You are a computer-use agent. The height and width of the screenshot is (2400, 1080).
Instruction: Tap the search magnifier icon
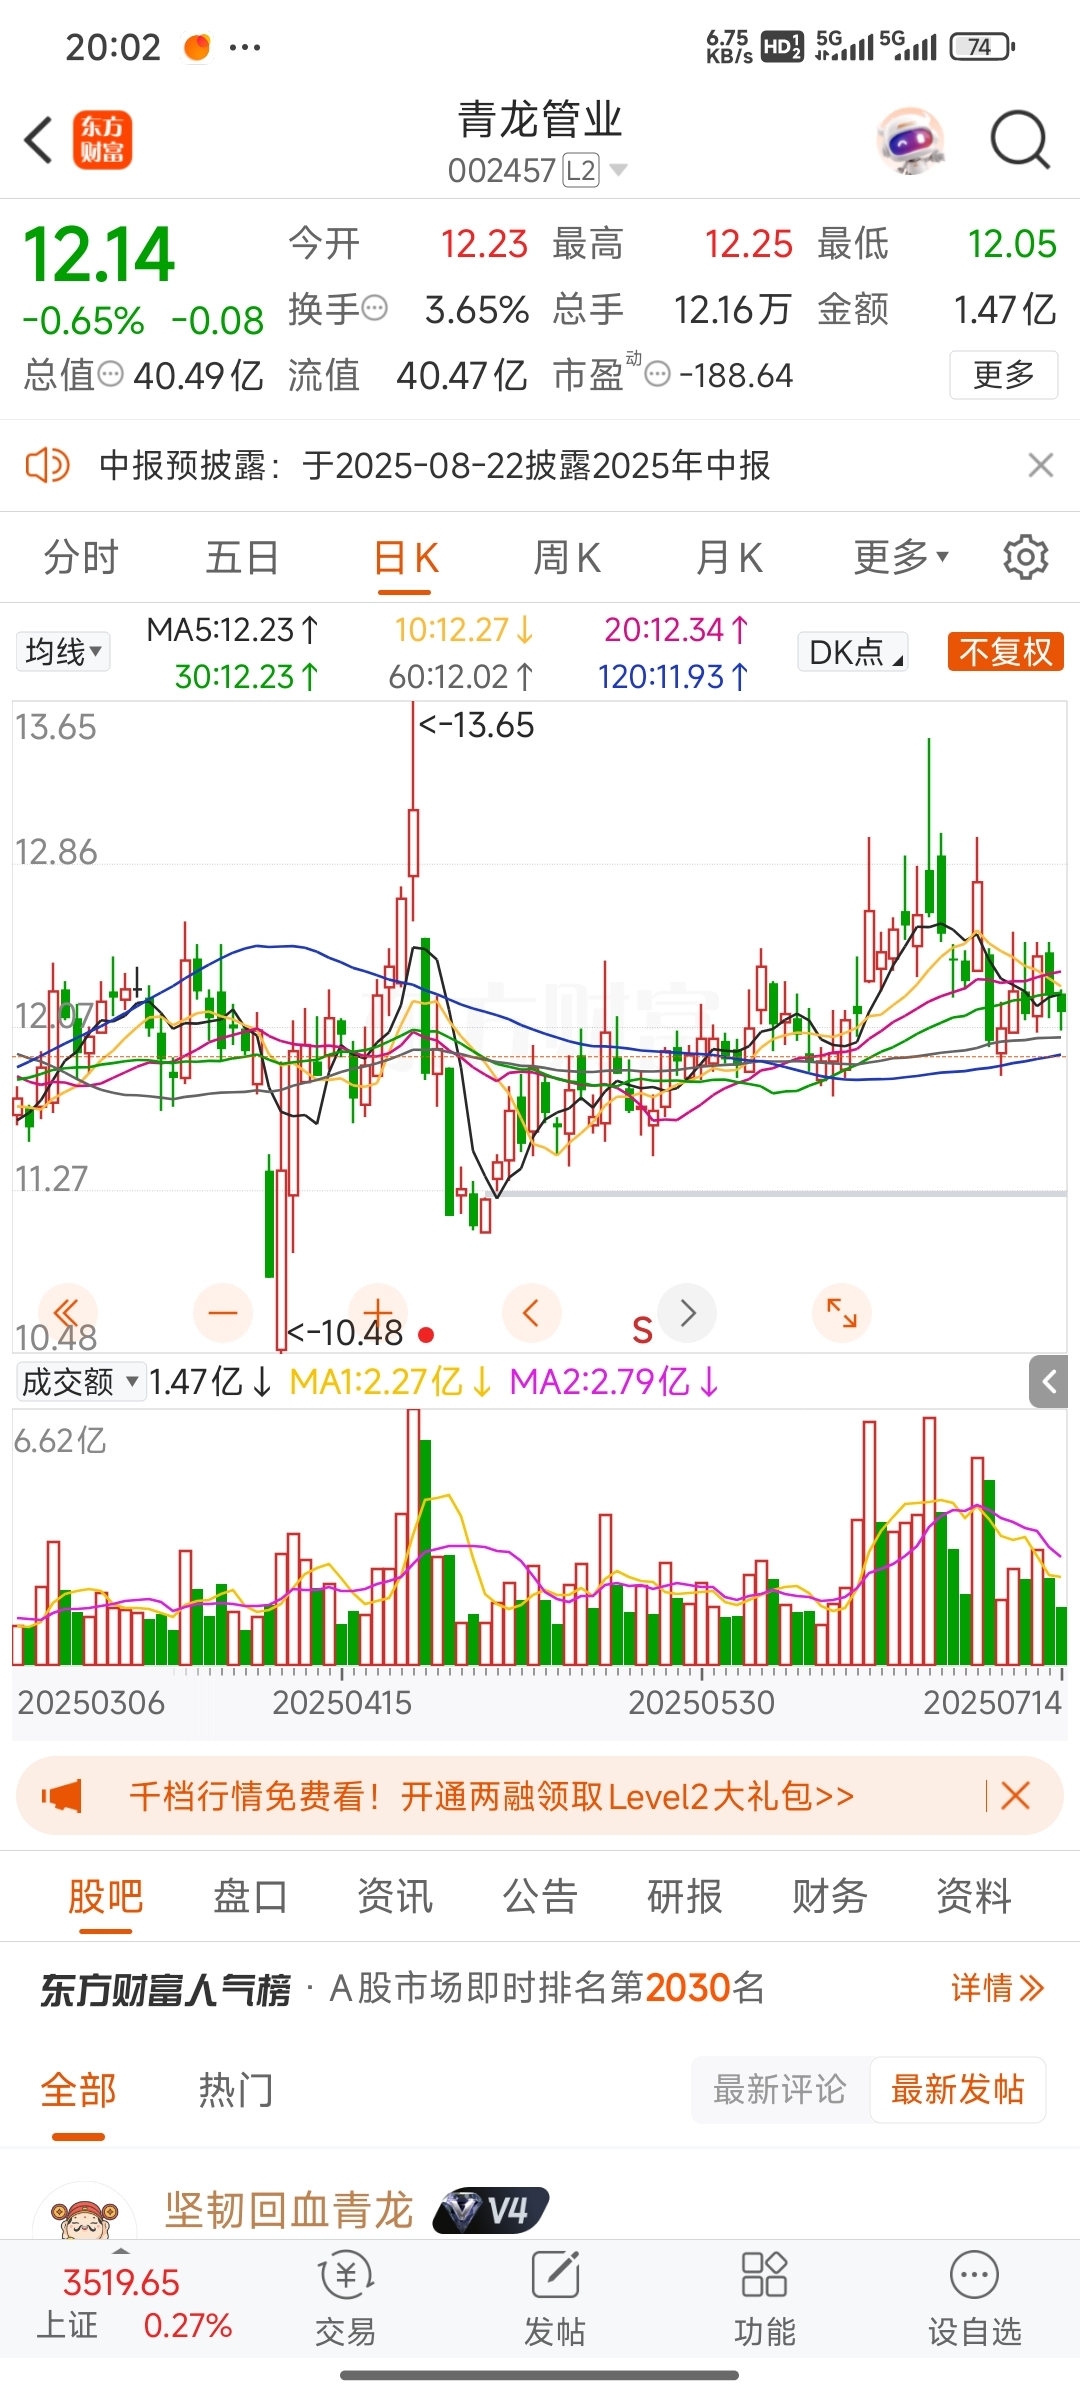tap(1019, 140)
